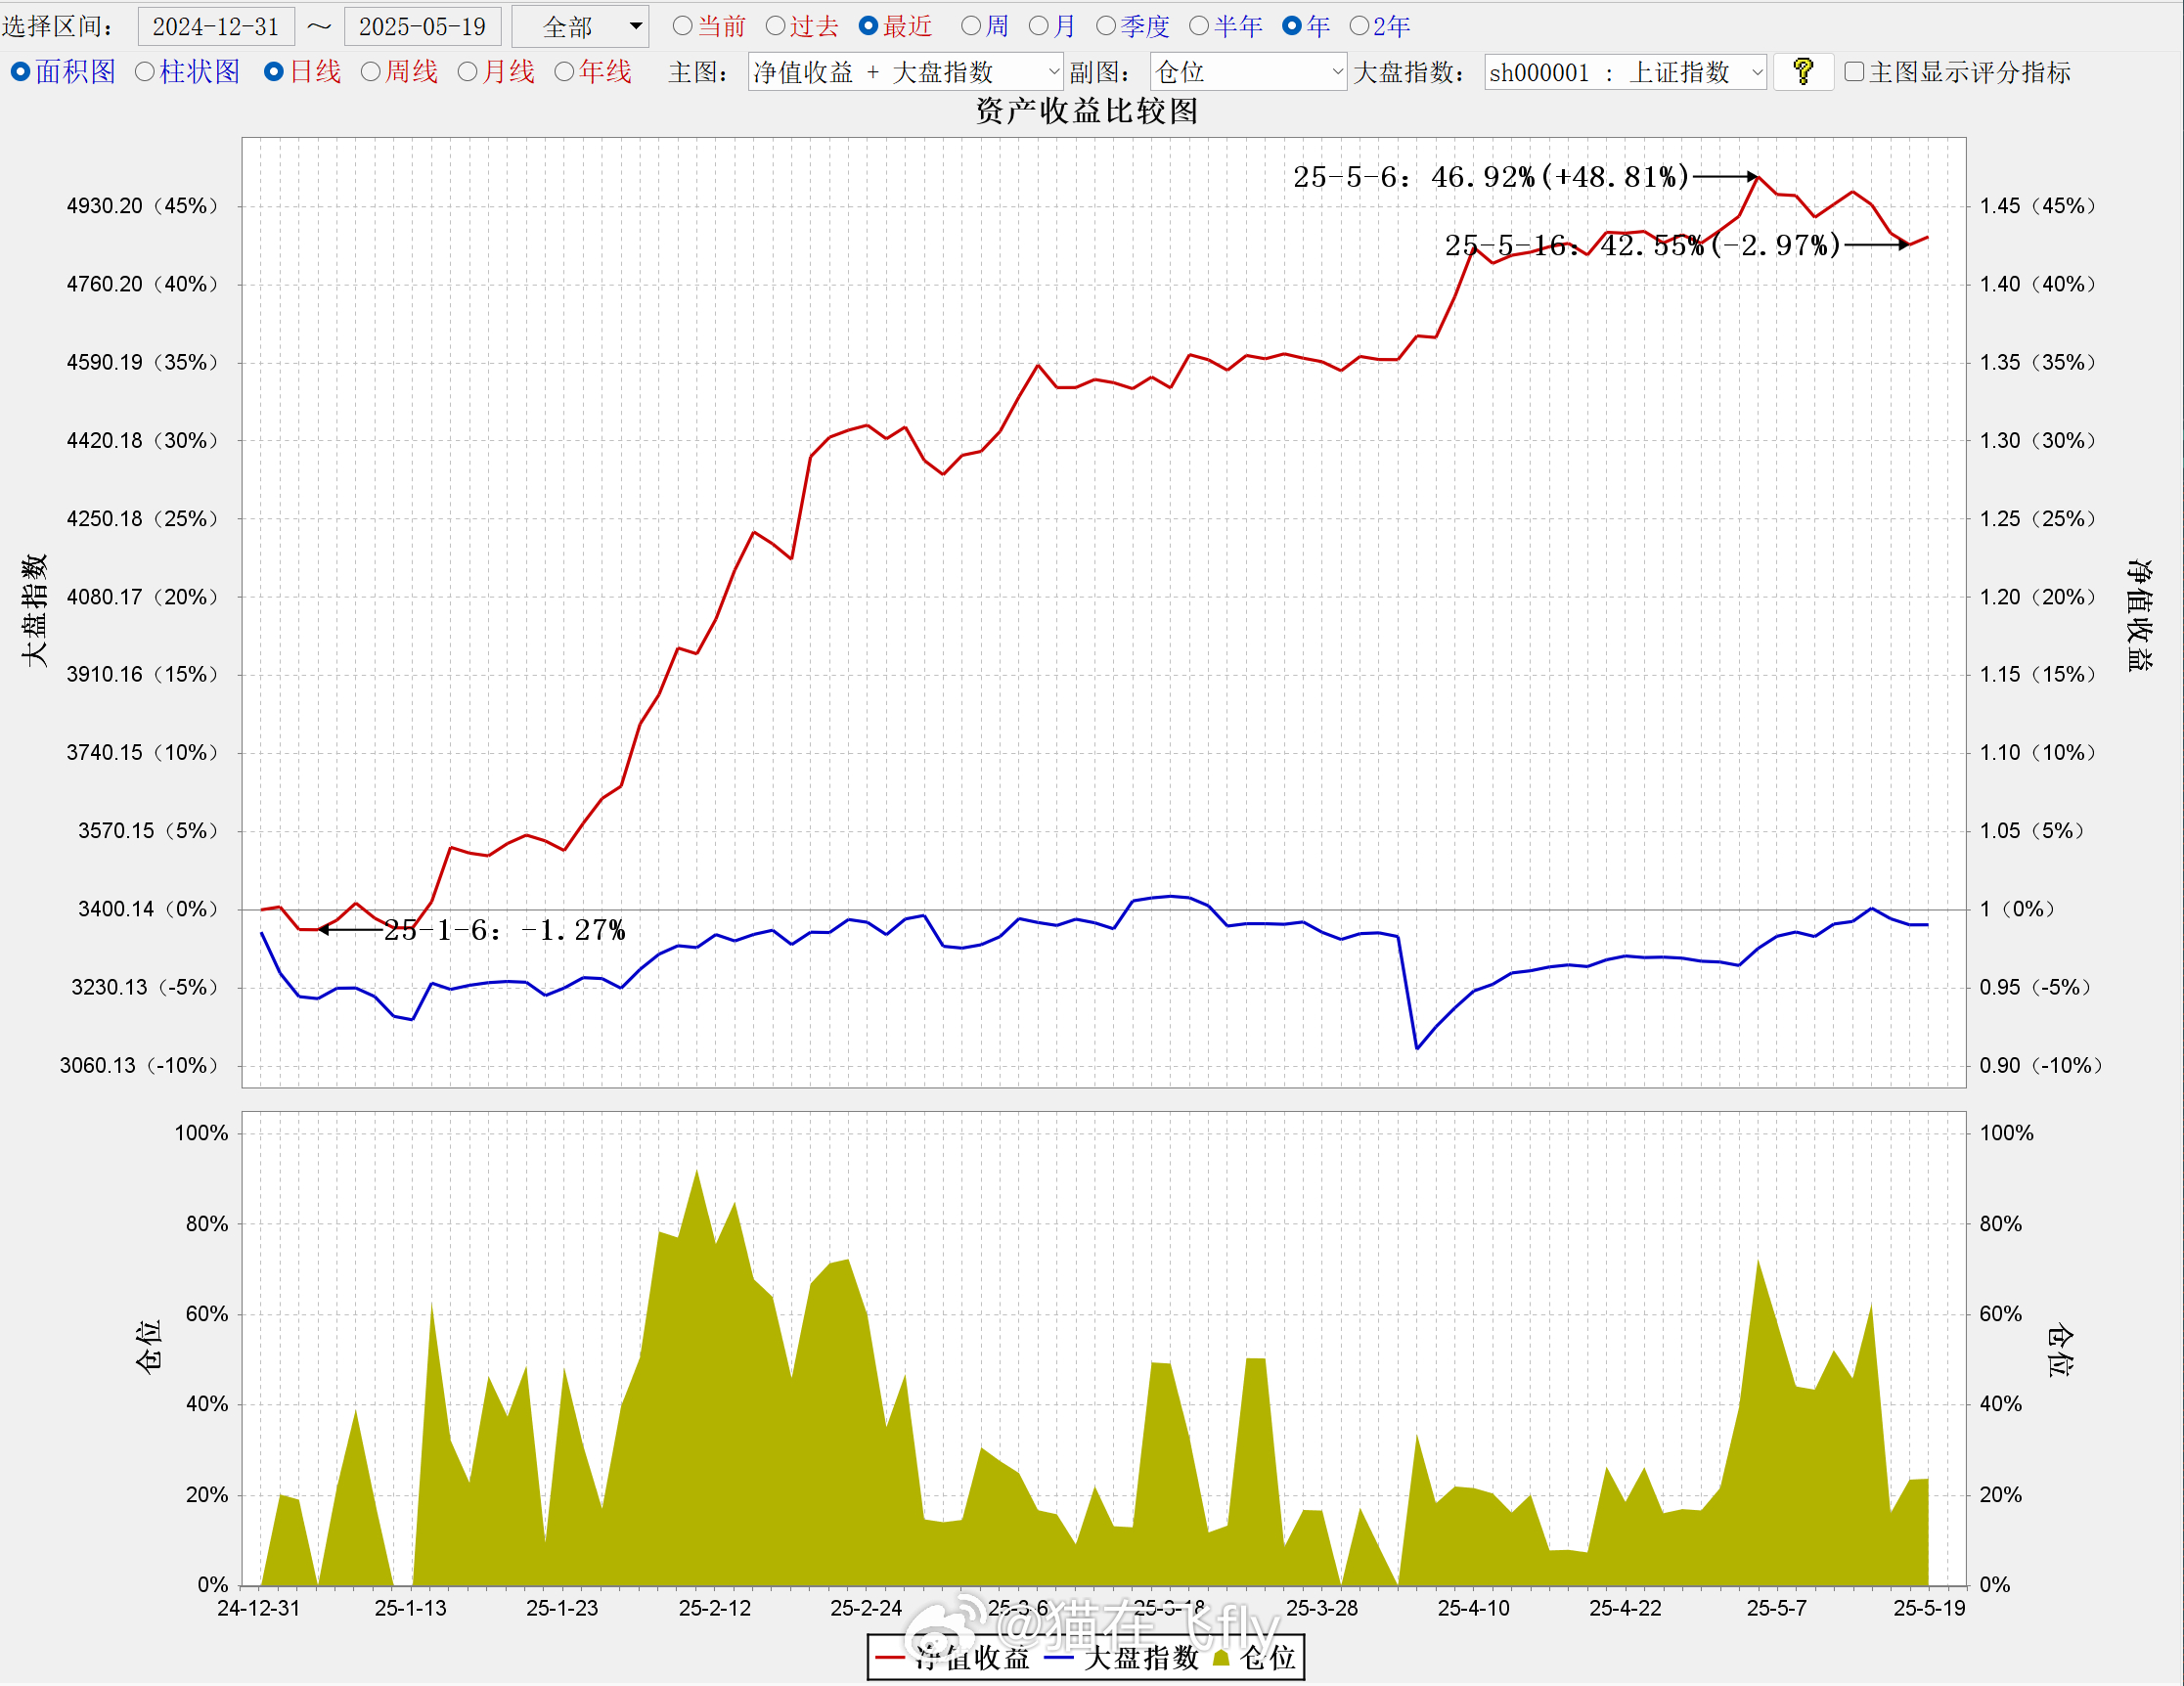
Task: Click the 4080.17 (20%) left axis label
Action: point(142,597)
